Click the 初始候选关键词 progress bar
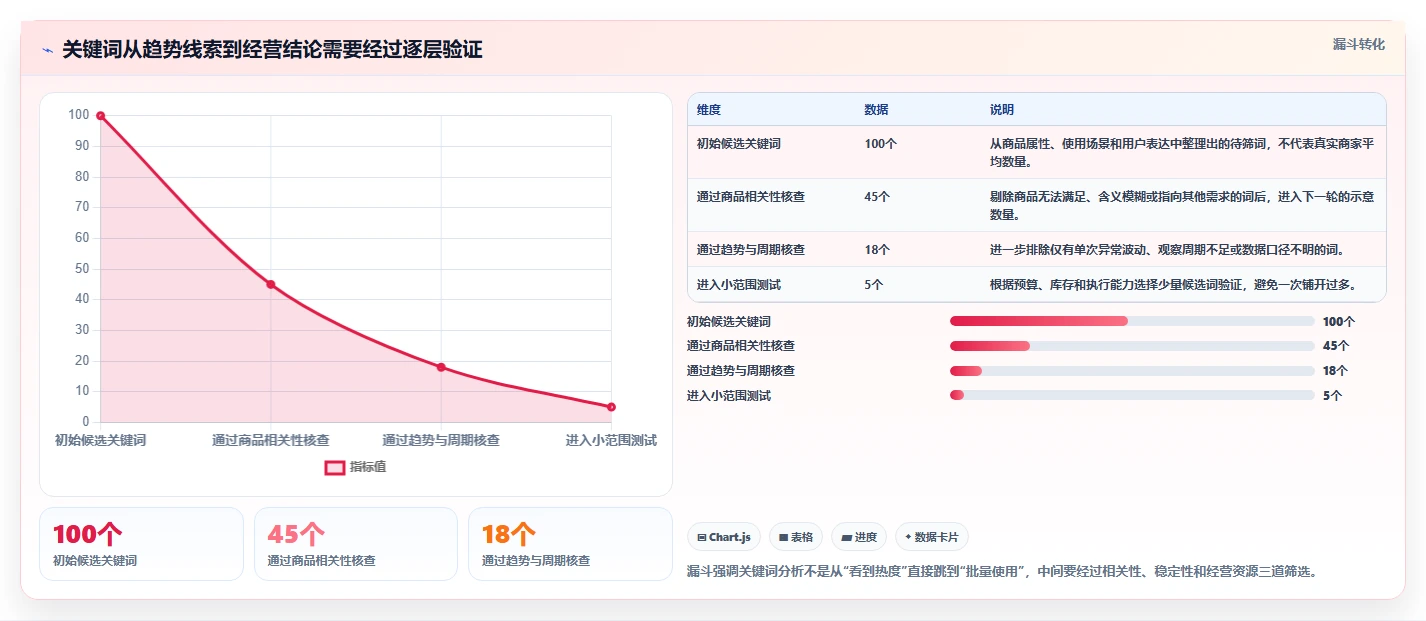 [1132, 321]
